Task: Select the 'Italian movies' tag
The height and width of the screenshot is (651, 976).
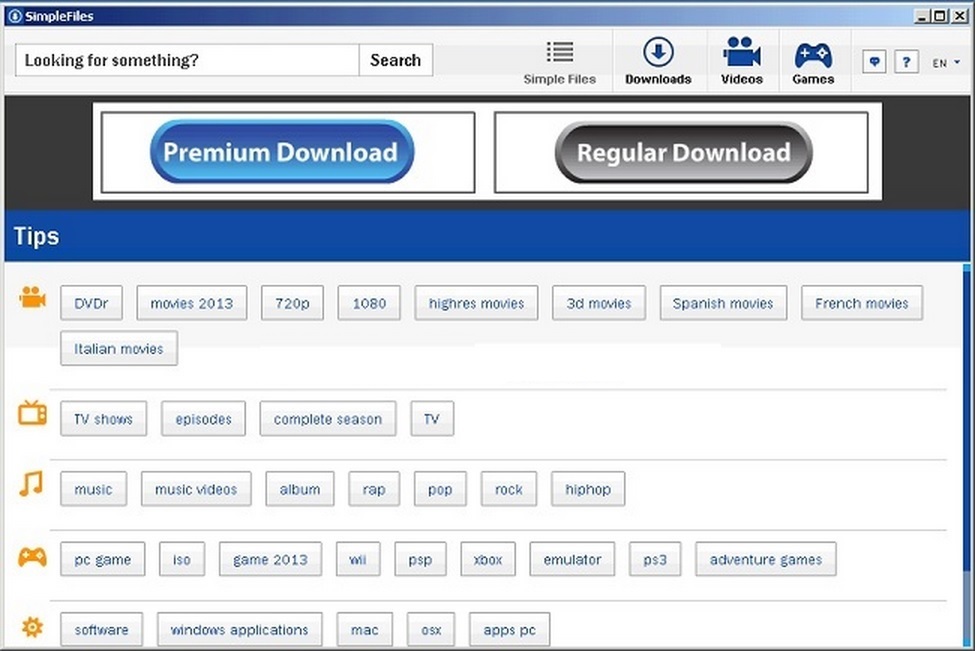Action: click(119, 349)
